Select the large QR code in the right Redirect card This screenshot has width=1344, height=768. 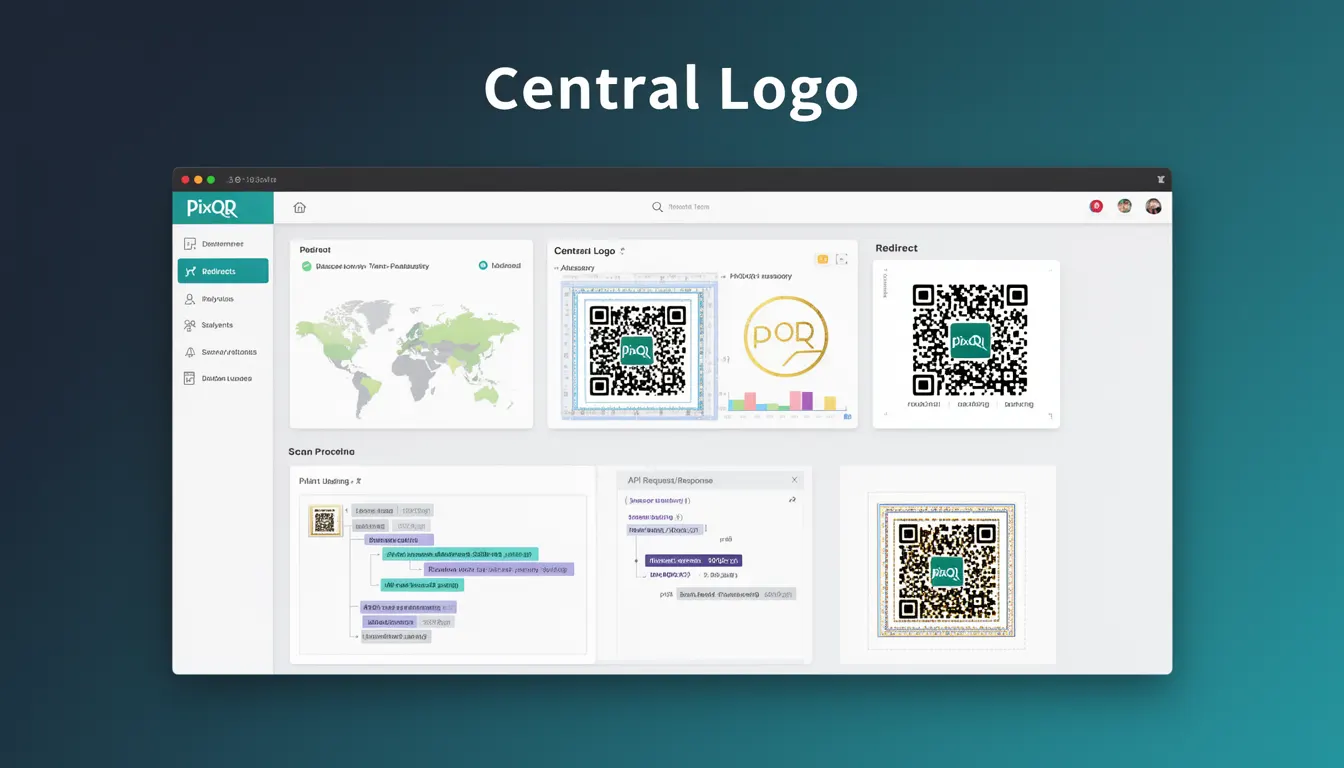(x=970, y=340)
